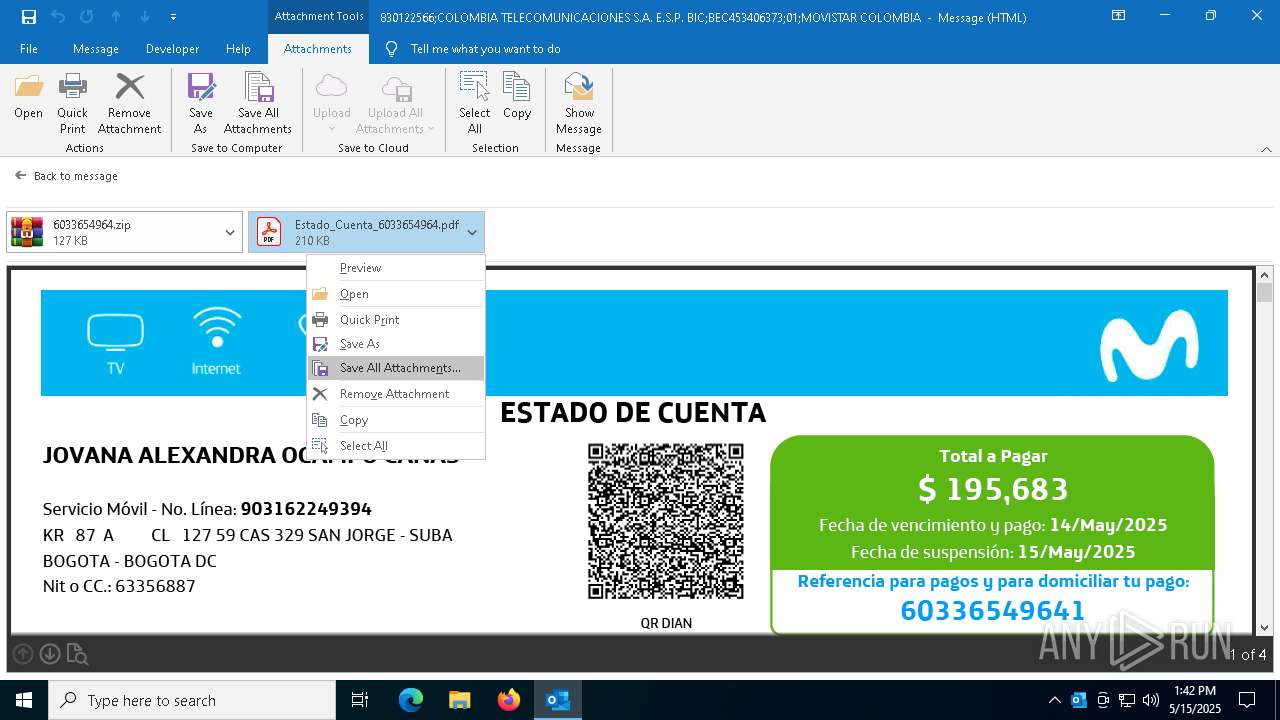Click Select All in the ribbon
Image resolution: width=1280 pixels, height=720 pixels.
click(474, 104)
